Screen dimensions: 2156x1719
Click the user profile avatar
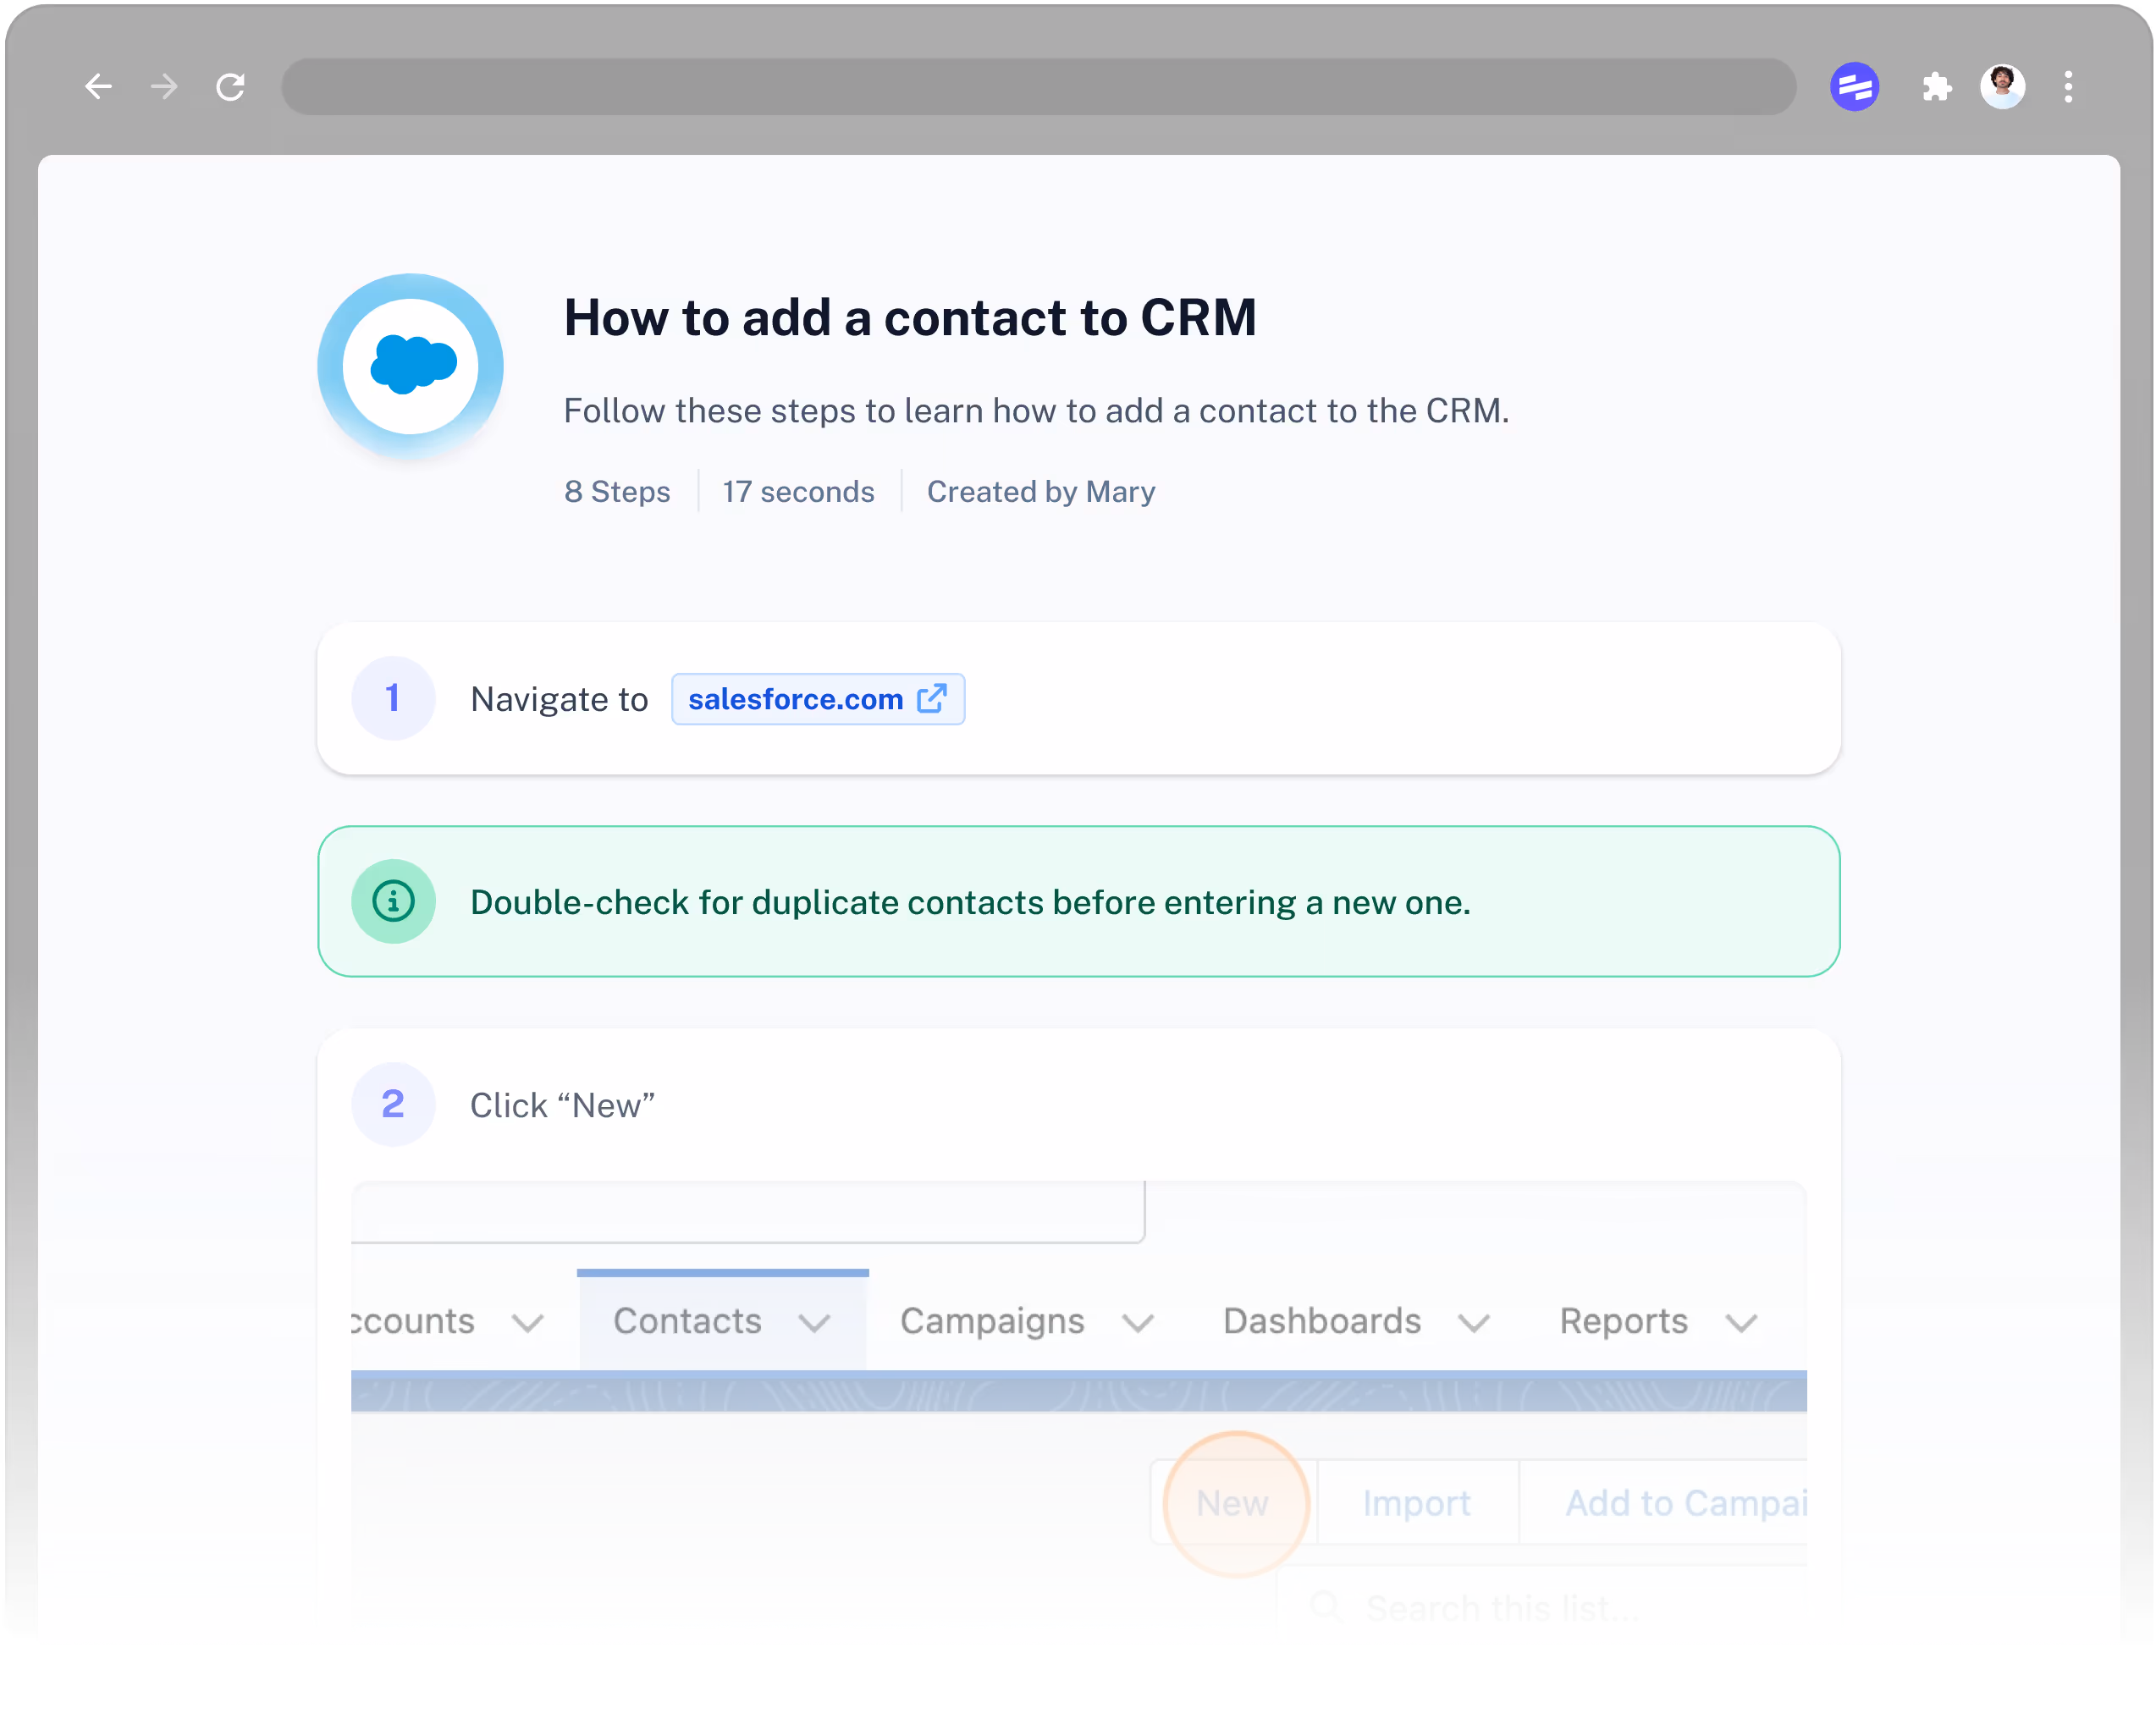2002,87
